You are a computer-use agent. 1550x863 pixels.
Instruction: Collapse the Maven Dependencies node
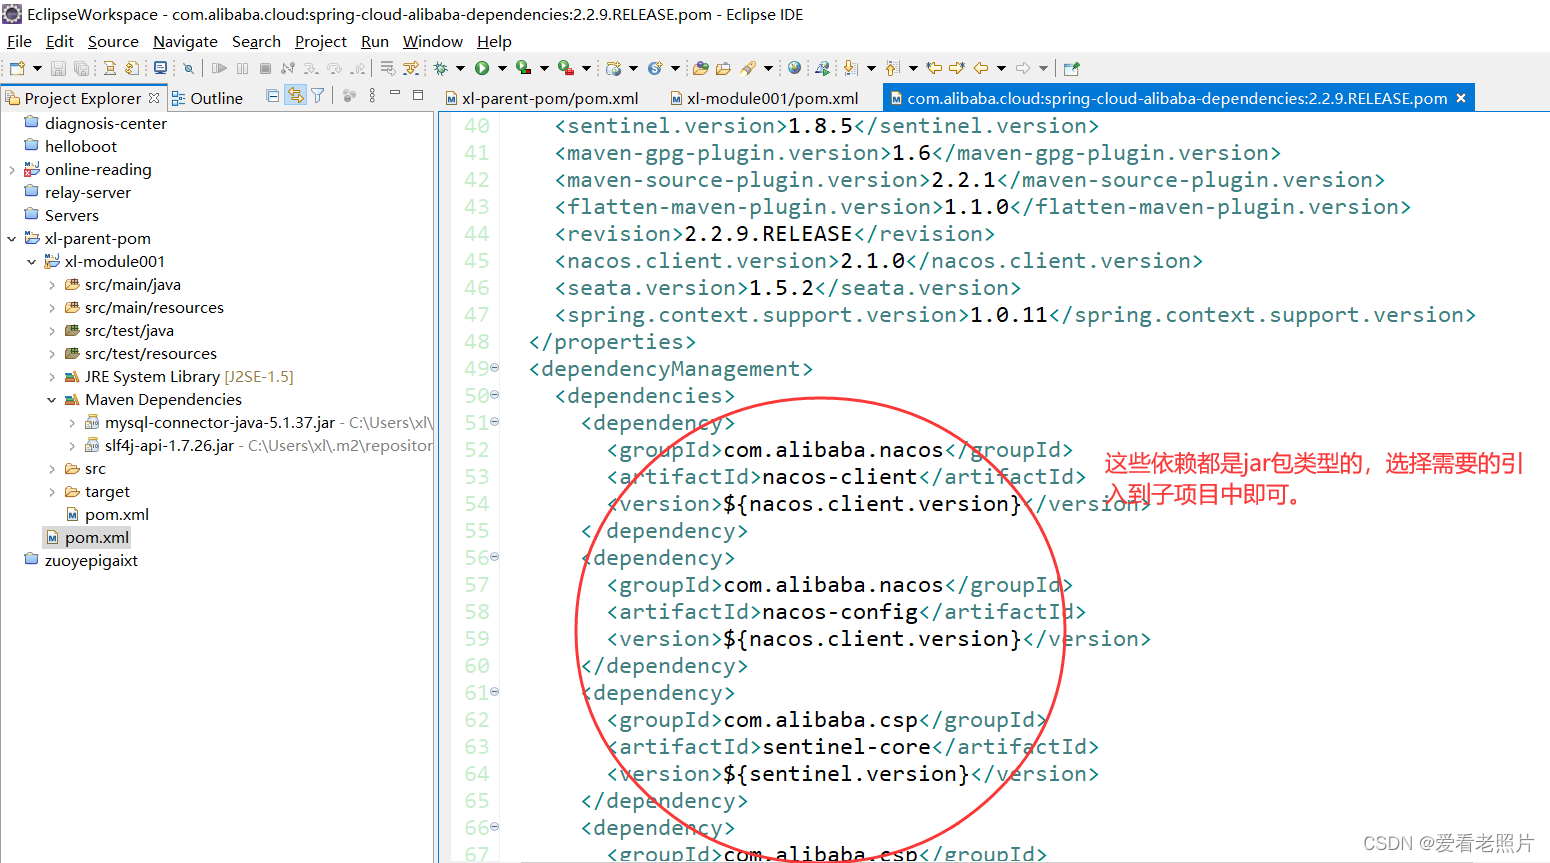pyautogui.click(x=52, y=400)
